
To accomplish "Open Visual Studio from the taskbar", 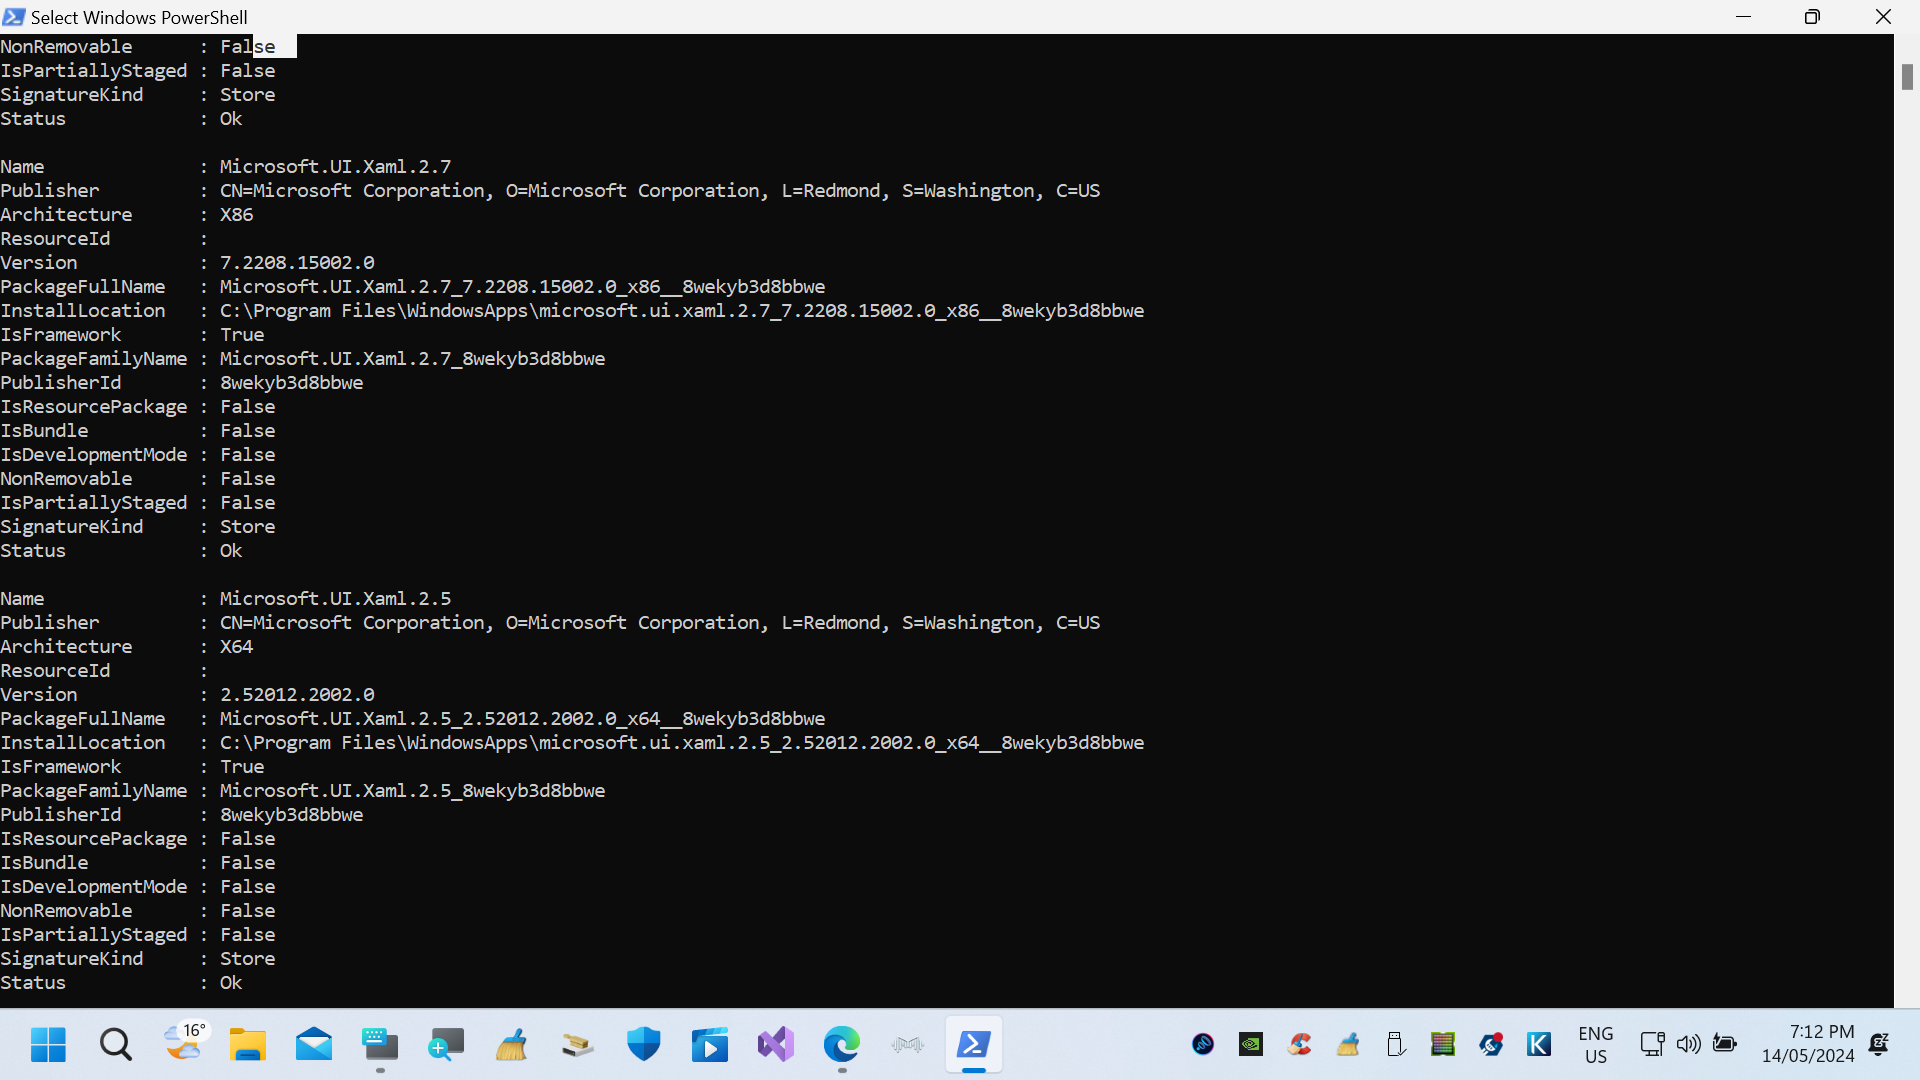I will coord(775,1044).
